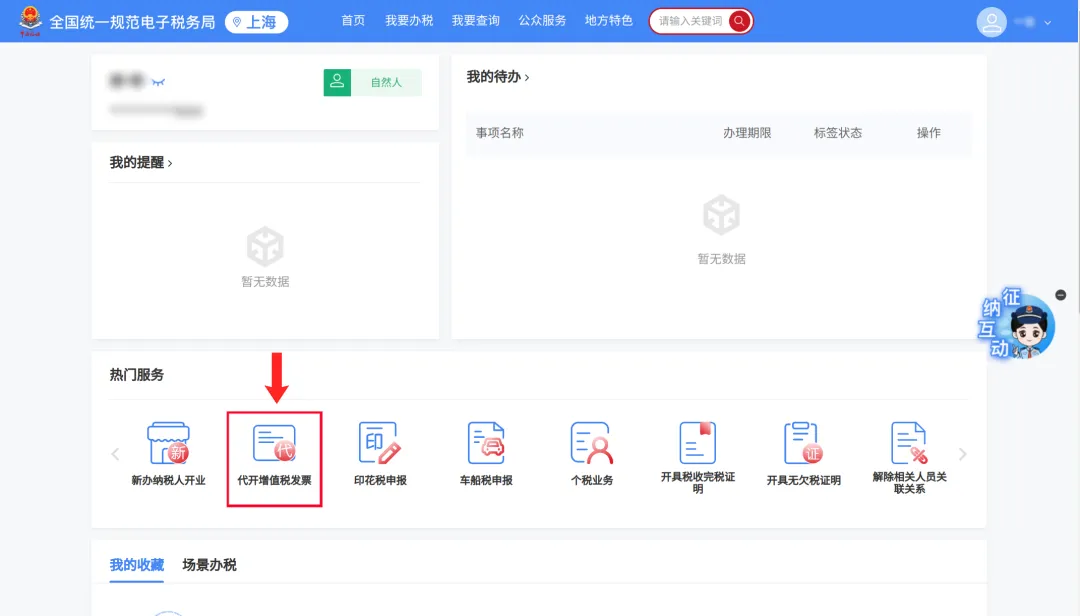Click the 自然人 identity label
The image size is (1080, 616).
386,82
